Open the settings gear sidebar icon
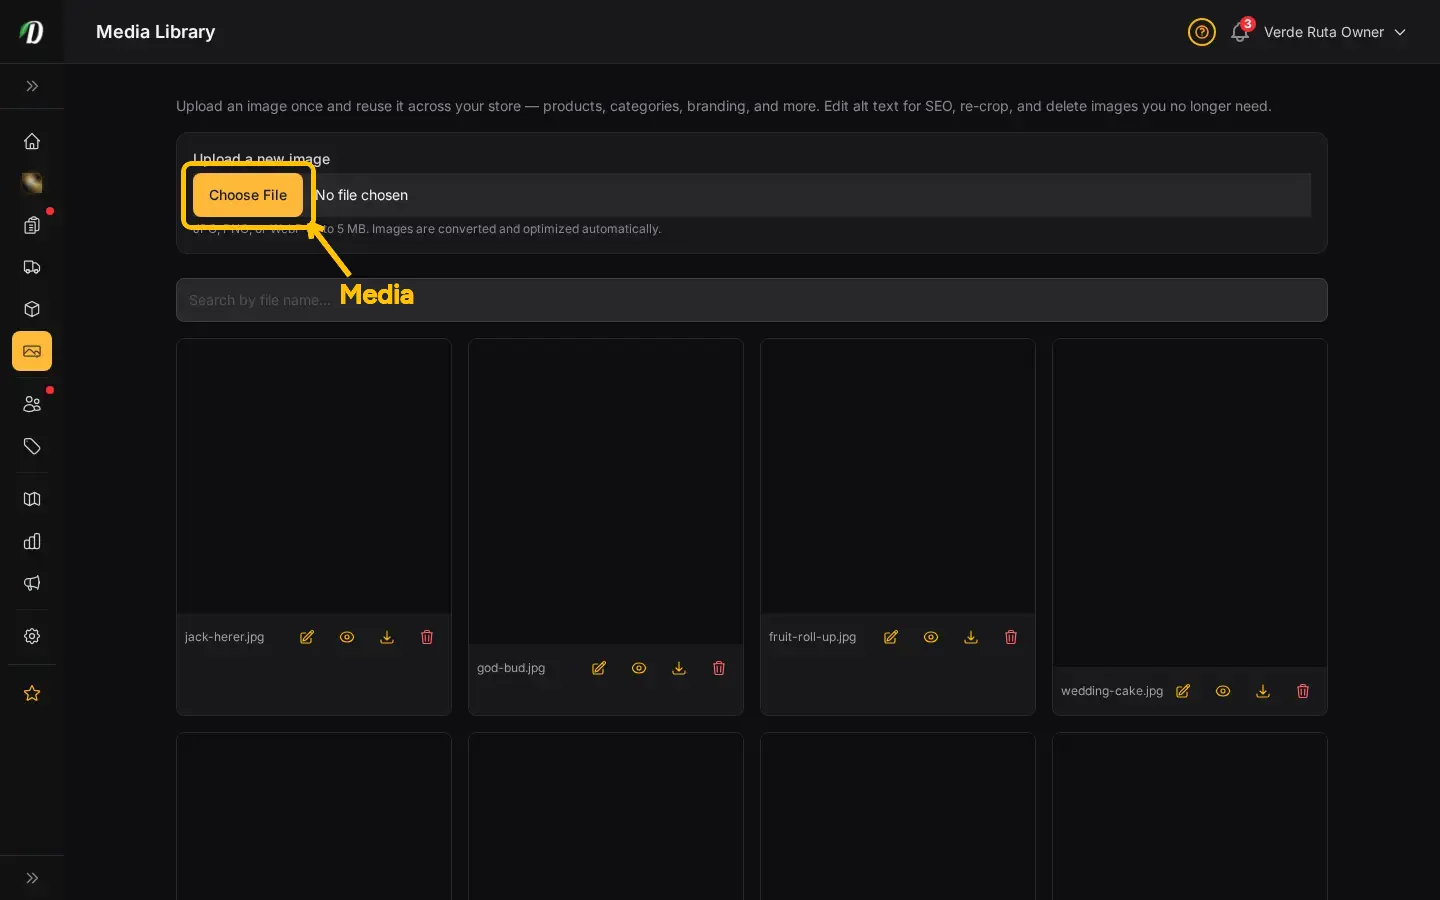 click(32, 636)
